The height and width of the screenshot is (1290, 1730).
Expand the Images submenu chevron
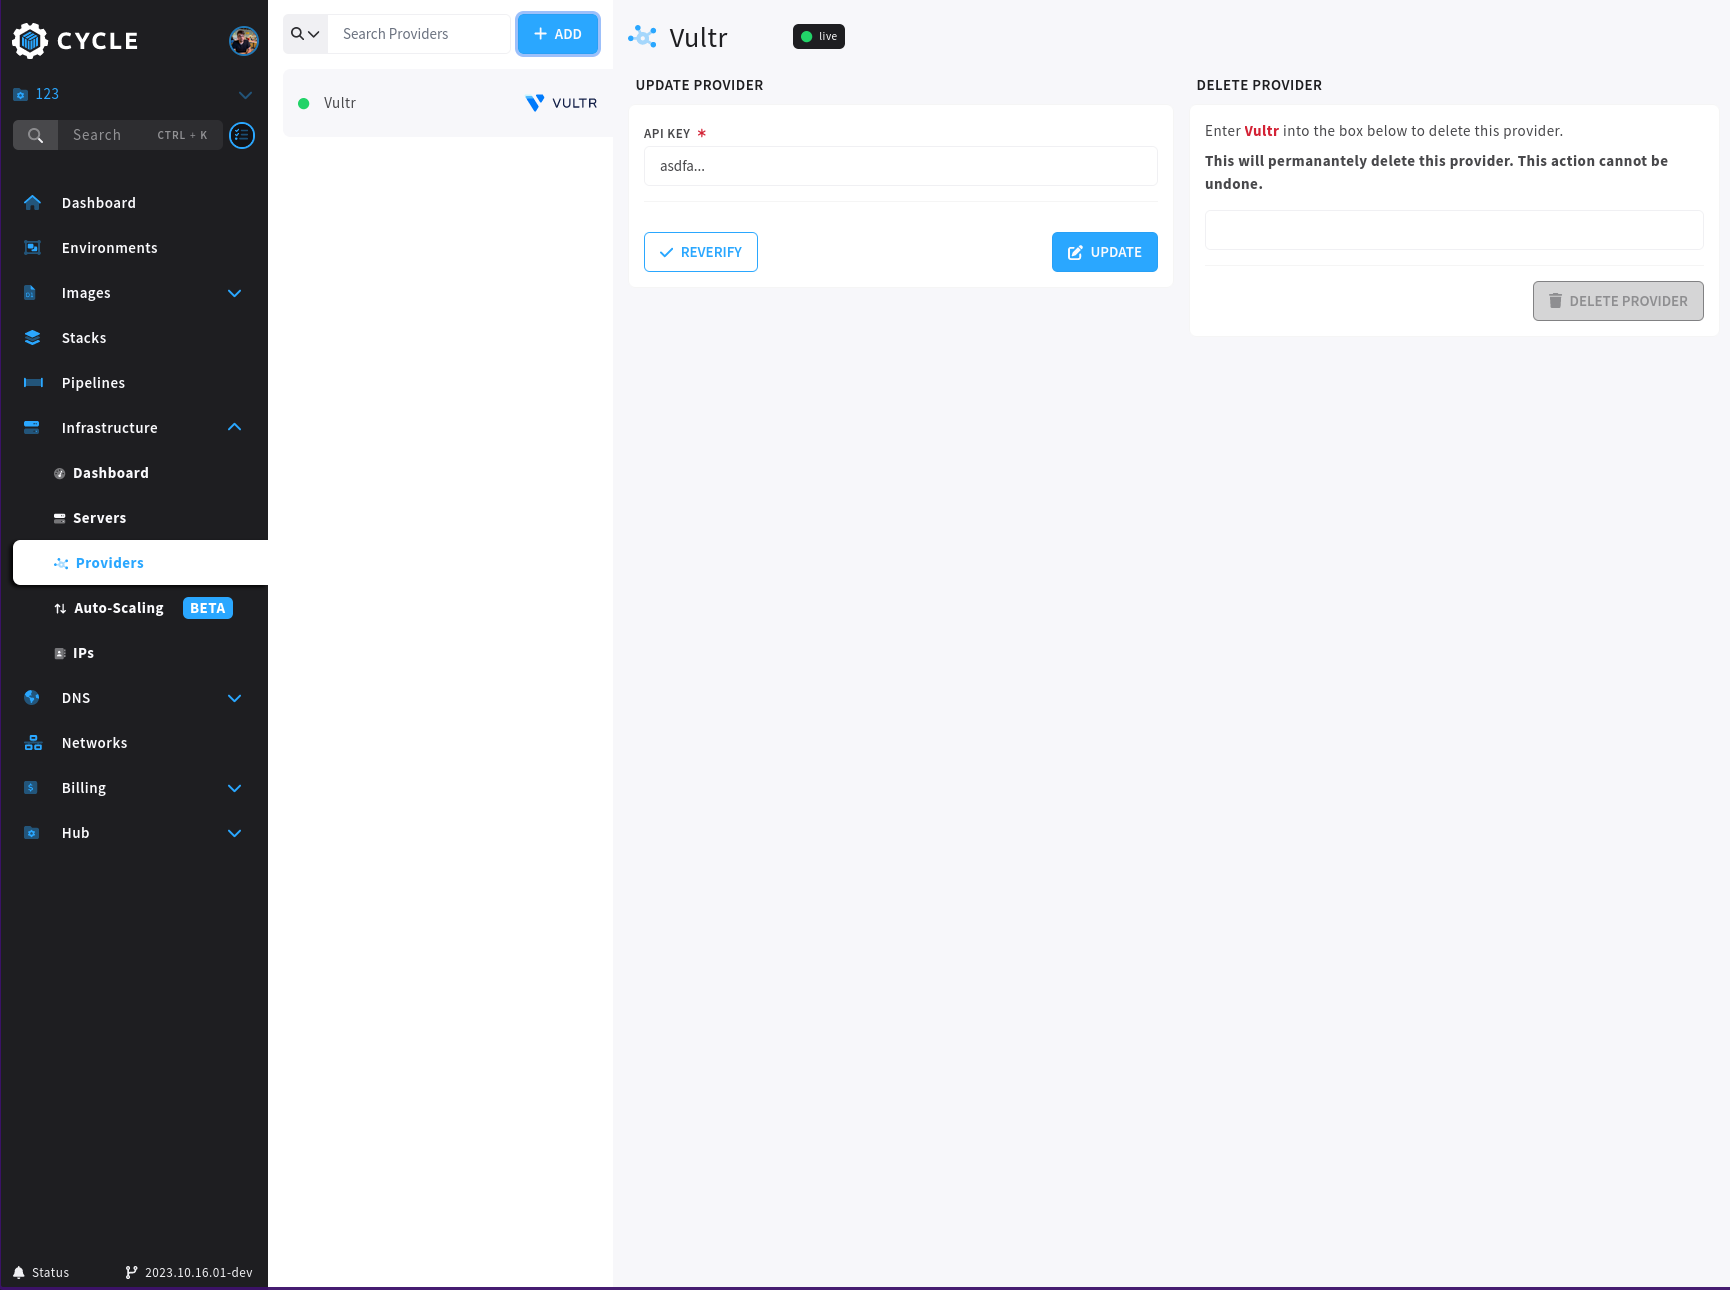point(235,293)
